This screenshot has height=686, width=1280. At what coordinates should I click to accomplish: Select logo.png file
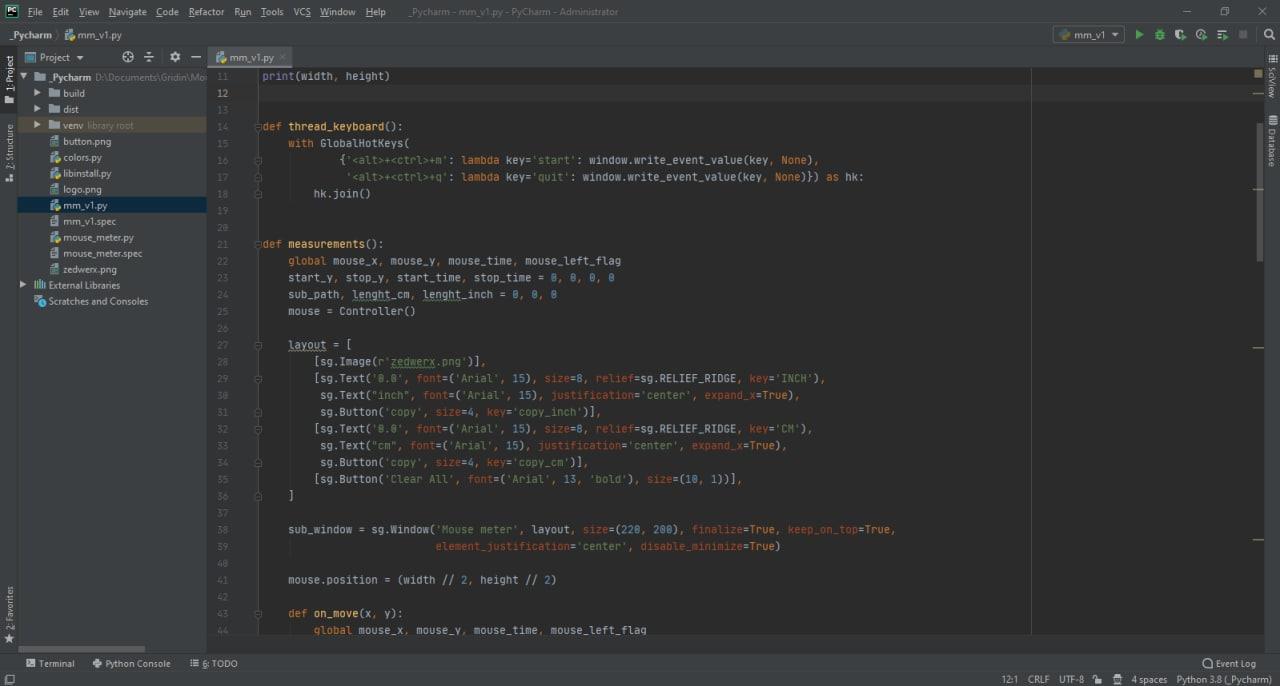(82, 189)
